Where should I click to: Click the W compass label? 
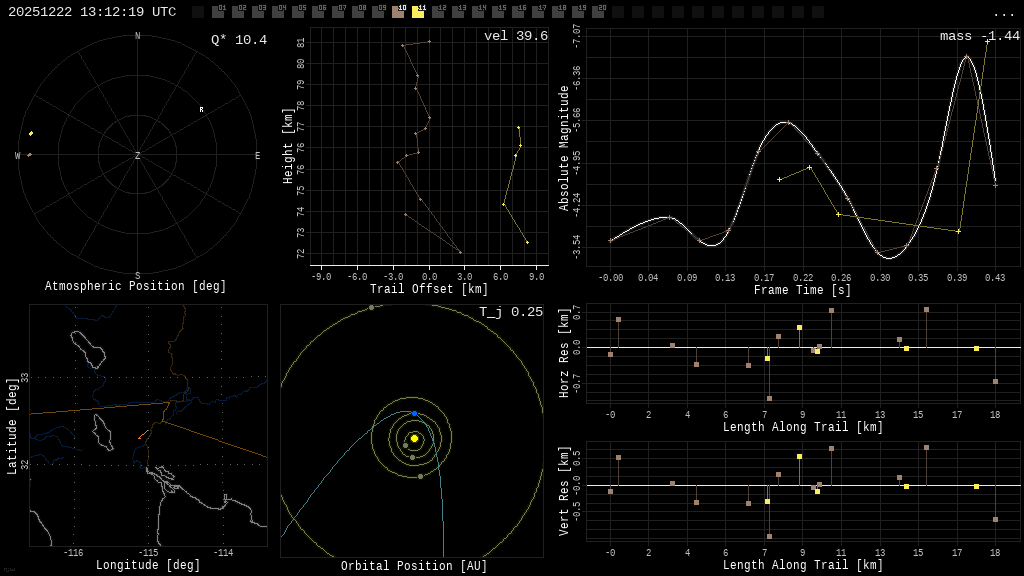18,155
